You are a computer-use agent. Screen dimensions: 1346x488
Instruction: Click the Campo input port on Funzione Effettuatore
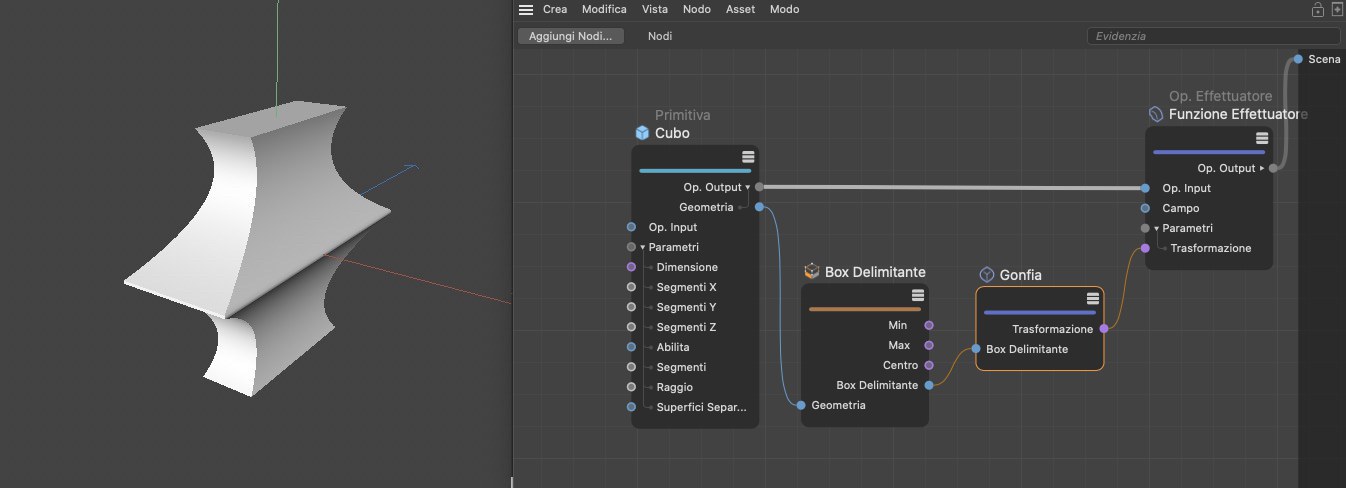tap(1145, 209)
